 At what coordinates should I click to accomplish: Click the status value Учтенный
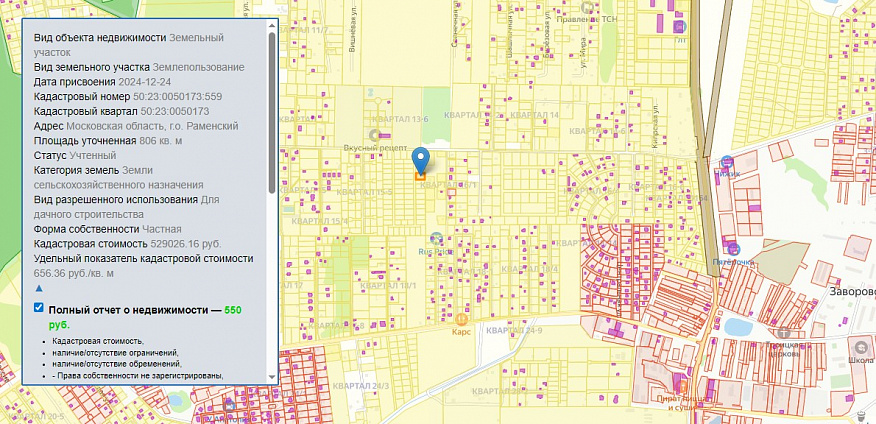pyautogui.click(x=93, y=155)
